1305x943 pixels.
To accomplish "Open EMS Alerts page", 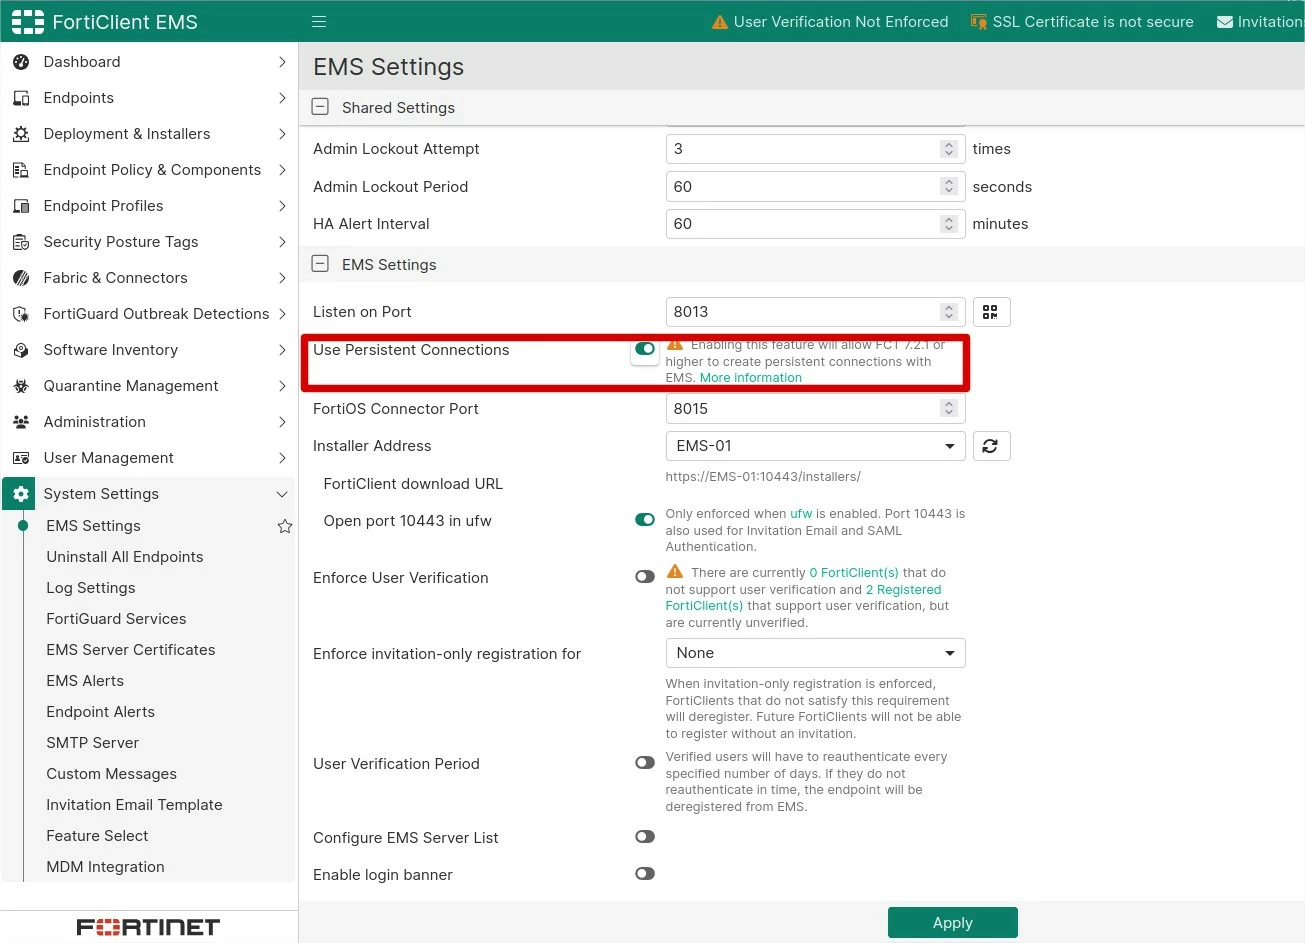I will point(85,681).
